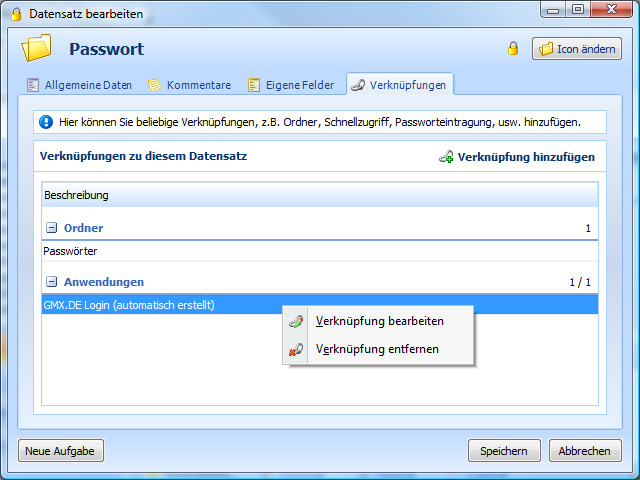The image size is (640, 480).
Task: Go to the Eigene Felder tab
Action: click(x=292, y=85)
